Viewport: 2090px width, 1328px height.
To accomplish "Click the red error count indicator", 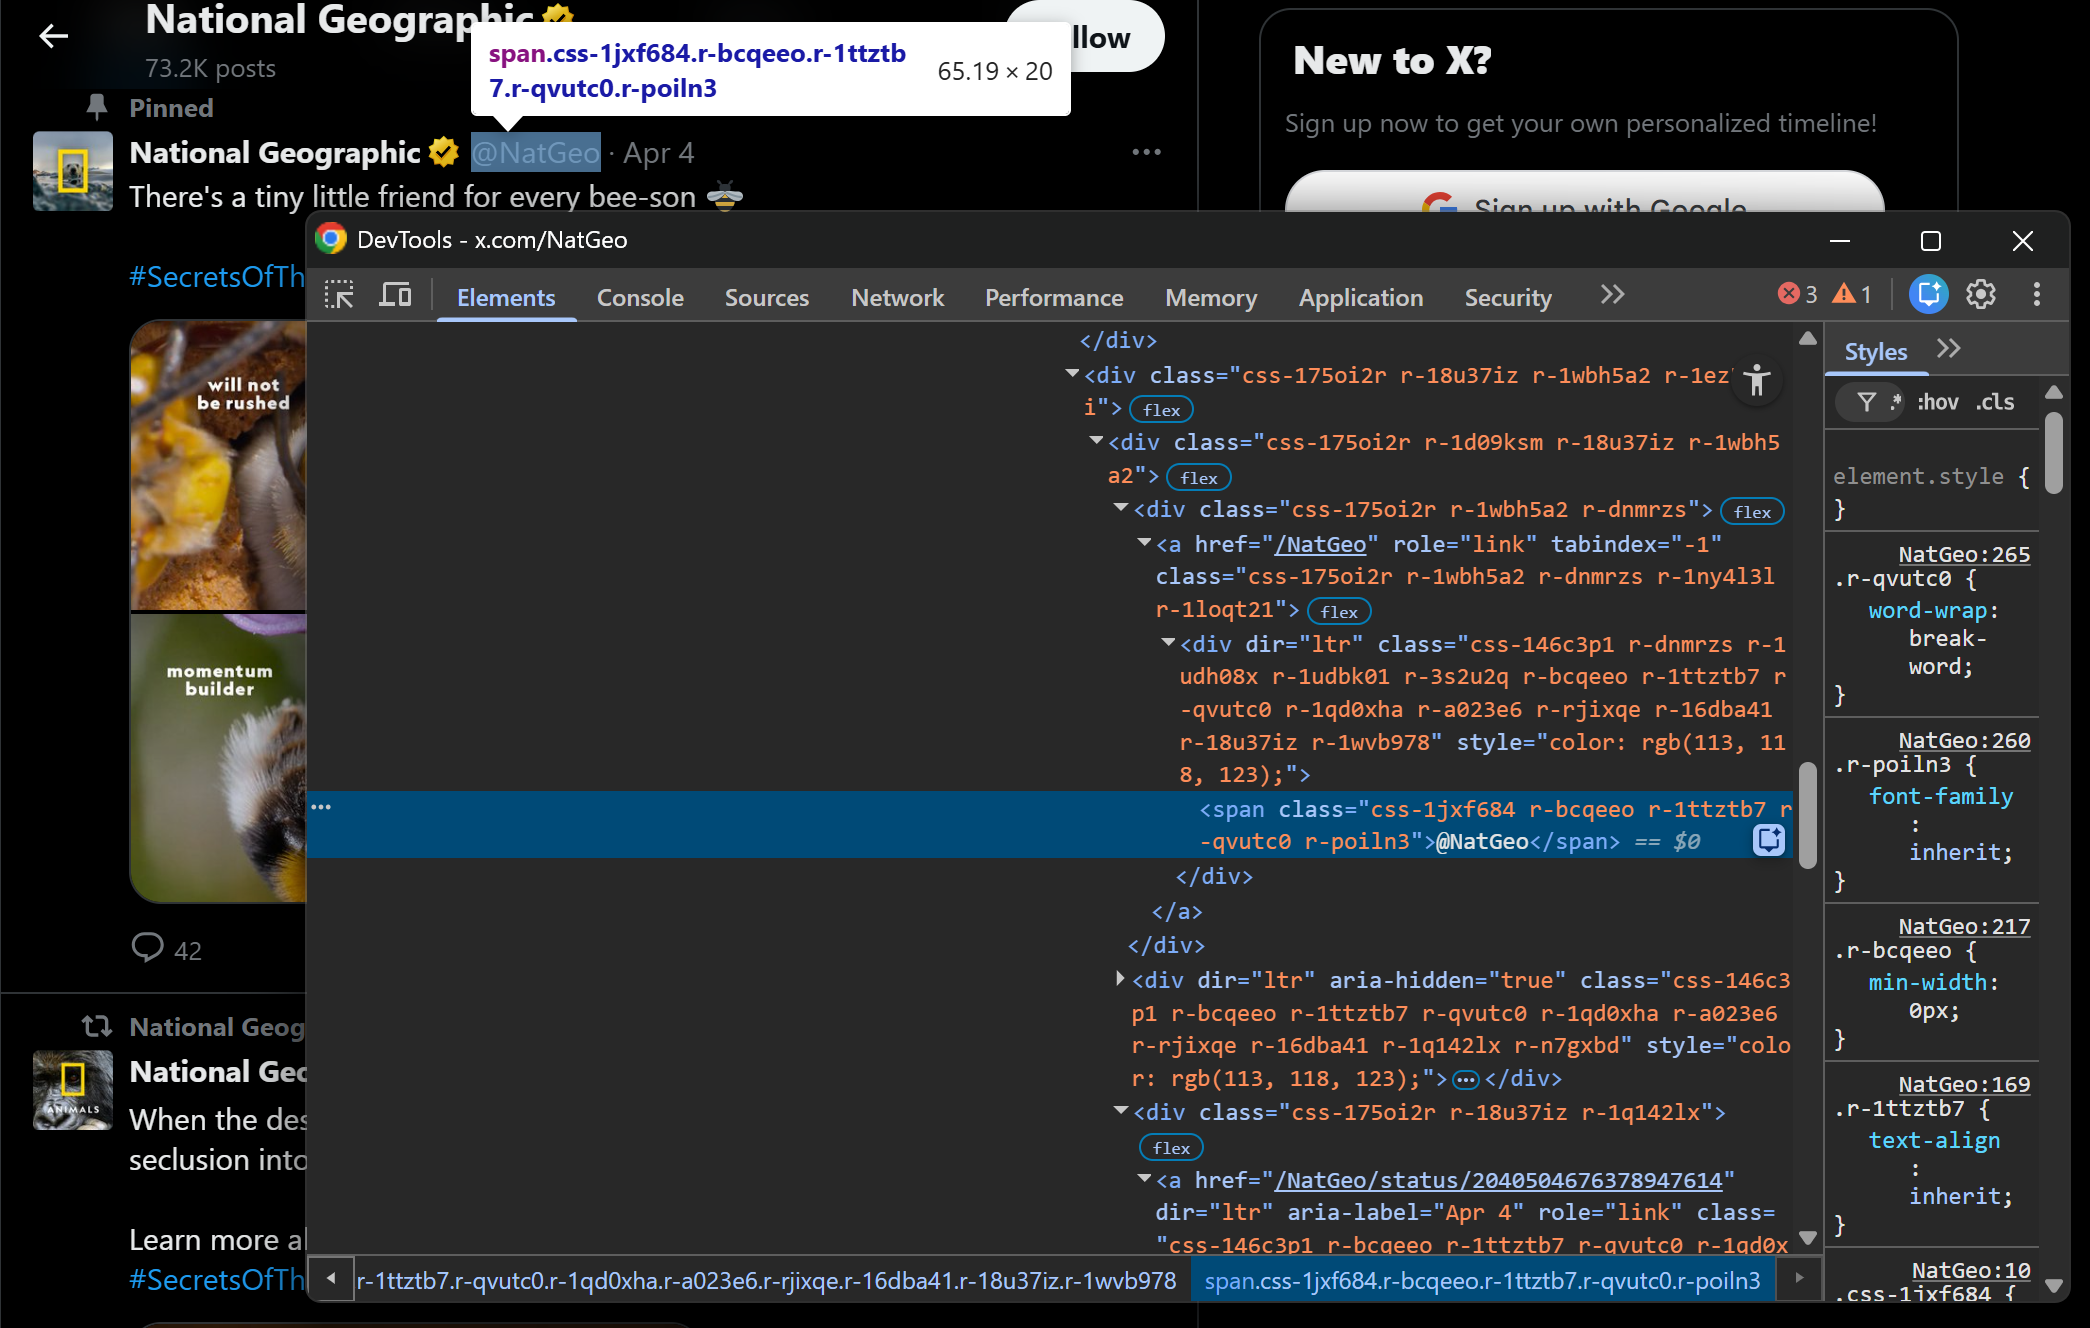I will pyautogui.click(x=1797, y=294).
